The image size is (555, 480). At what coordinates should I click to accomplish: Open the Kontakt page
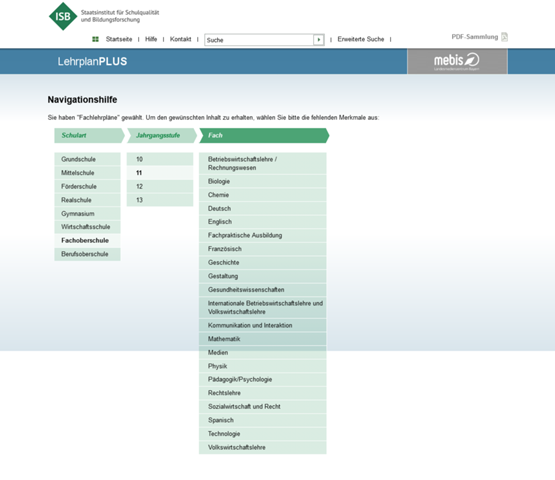pyautogui.click(x=181, y=39)
